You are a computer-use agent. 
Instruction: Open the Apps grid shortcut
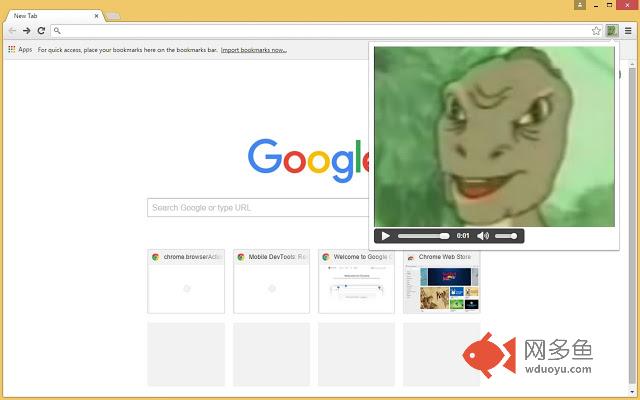[20, 49]
